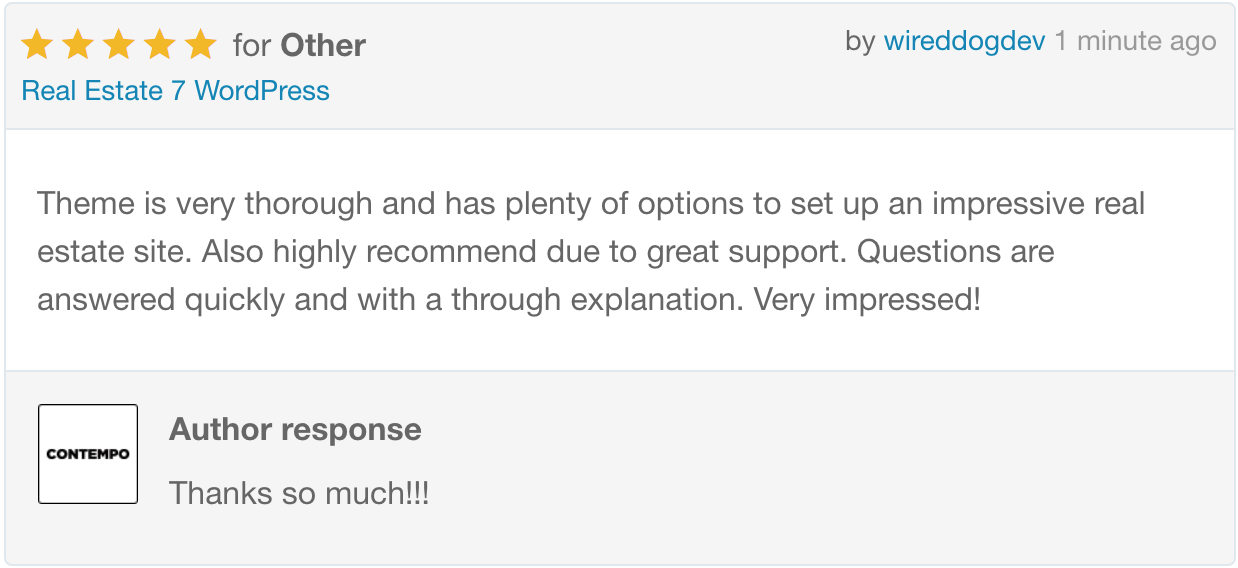Screen dimensions: 1238x568
Task: Visit the wireddogdev reviewer profile
Action: pyautogui.click(x=964, y=41)
